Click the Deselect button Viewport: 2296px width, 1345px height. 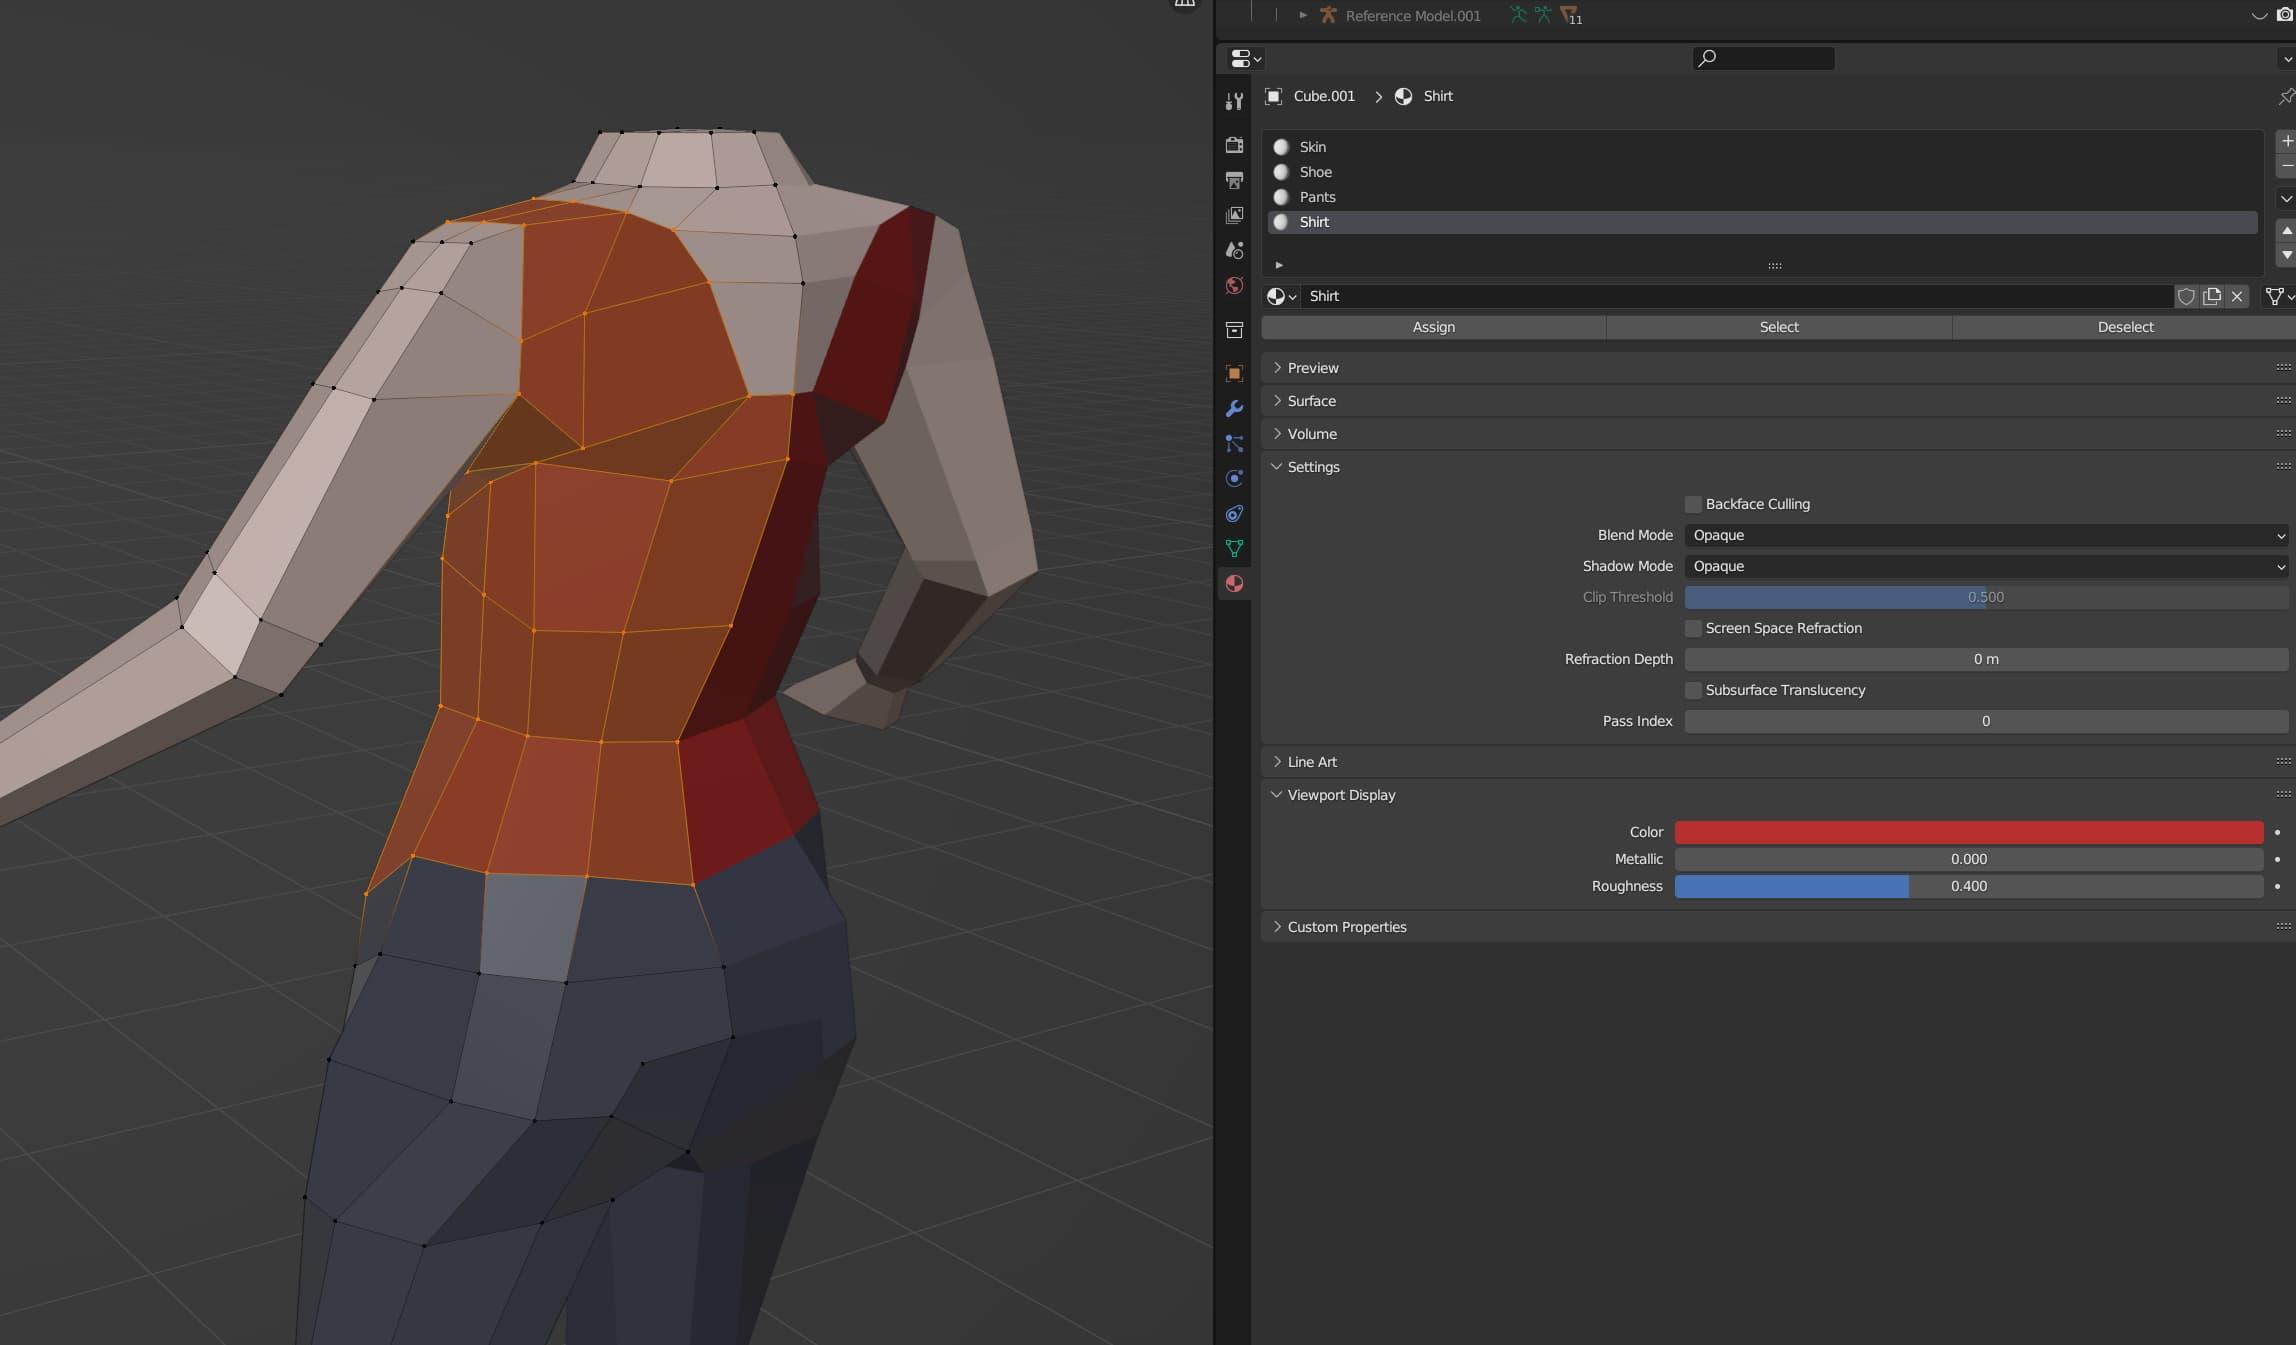pos(2125,327)
